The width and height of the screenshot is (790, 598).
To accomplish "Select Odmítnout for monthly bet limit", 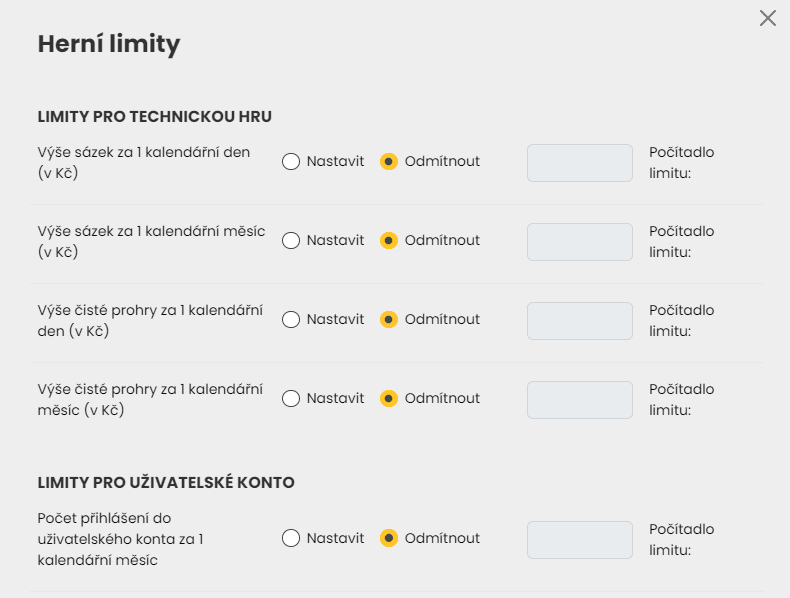I will pyautogui.click(x=390, y=241).
